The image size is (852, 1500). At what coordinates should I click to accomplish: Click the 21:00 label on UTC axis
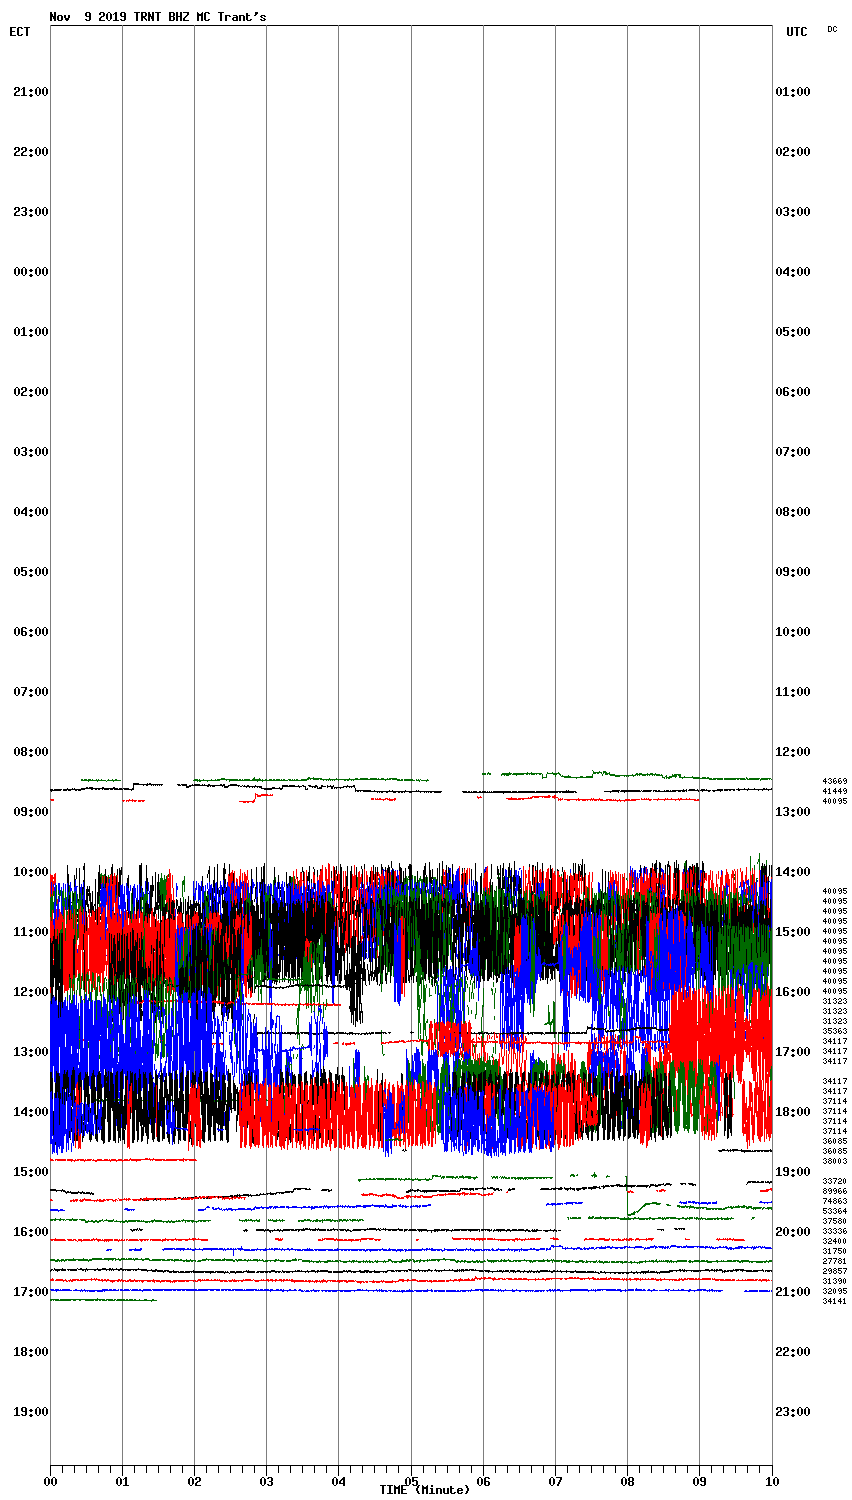[793, 1292]
